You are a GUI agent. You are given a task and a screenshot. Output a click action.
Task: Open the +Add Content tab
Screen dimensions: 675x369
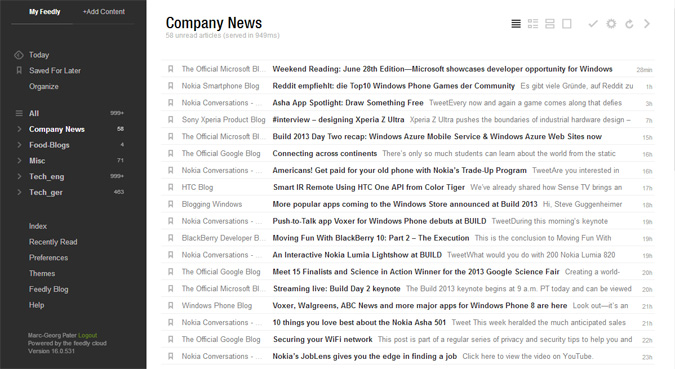pos(104,12)
